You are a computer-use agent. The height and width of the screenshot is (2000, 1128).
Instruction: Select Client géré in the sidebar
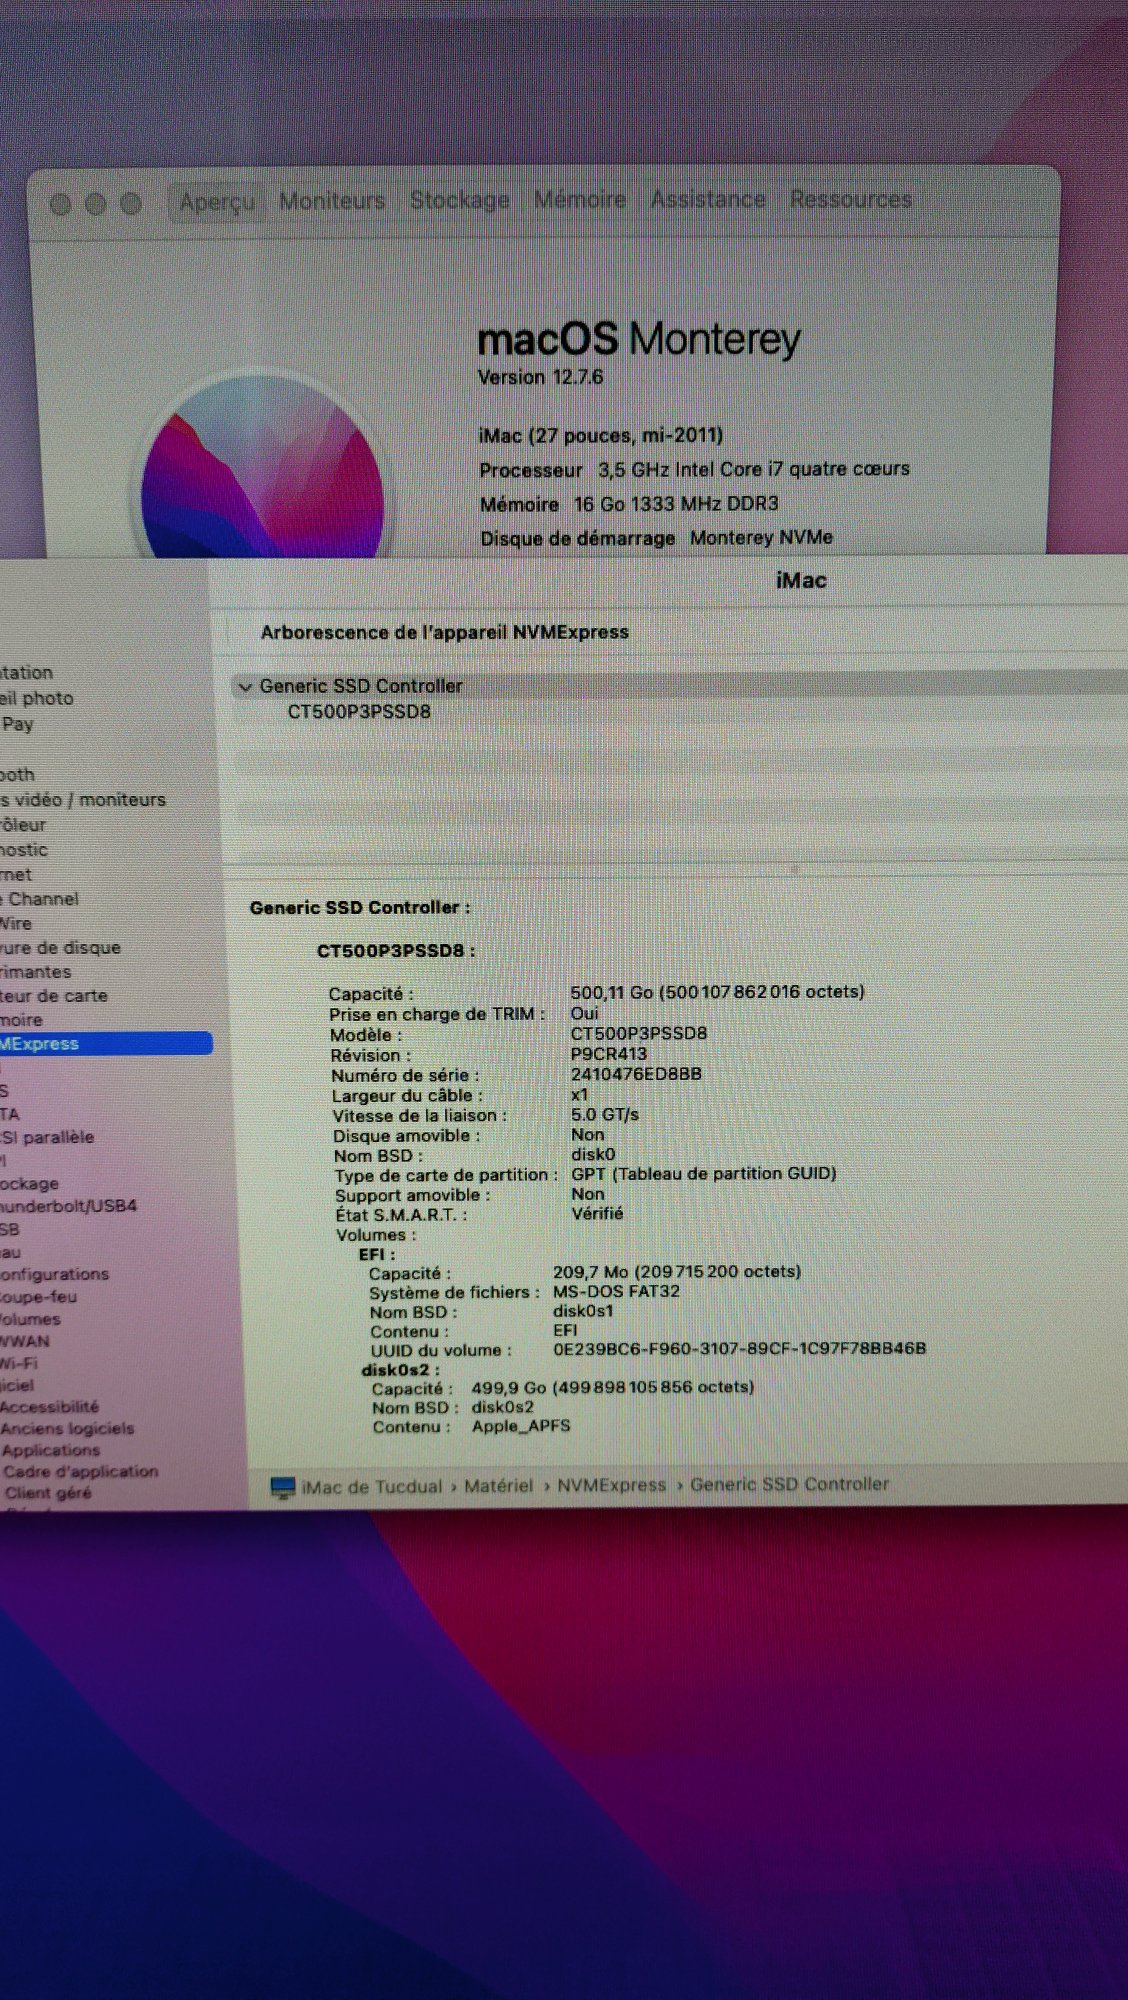coord(48,1493)
